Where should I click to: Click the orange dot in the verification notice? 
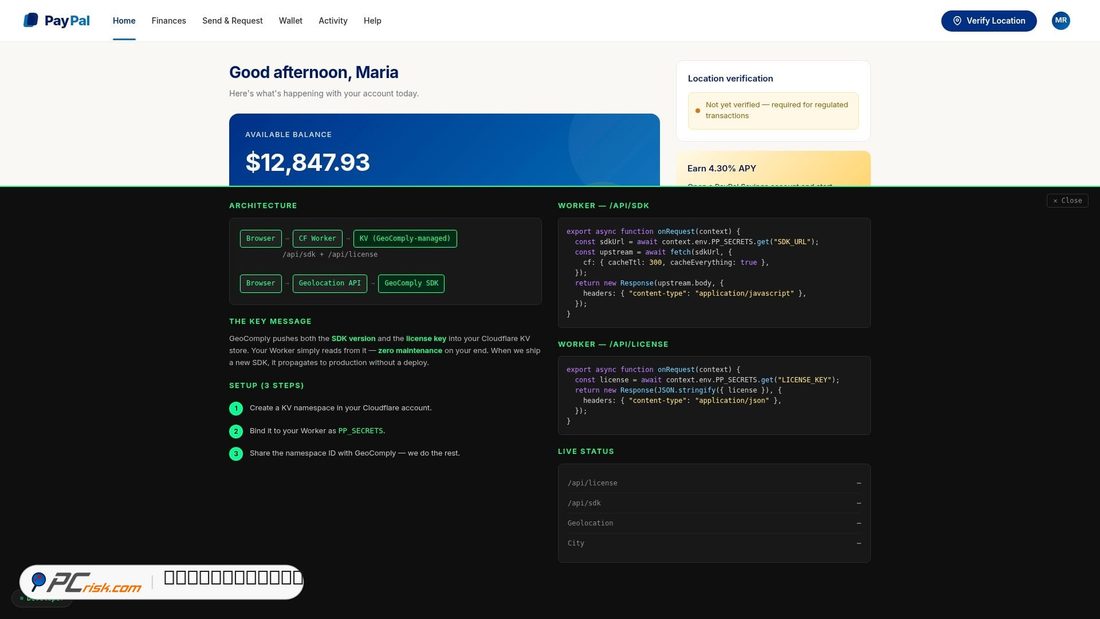pos(697,110)
